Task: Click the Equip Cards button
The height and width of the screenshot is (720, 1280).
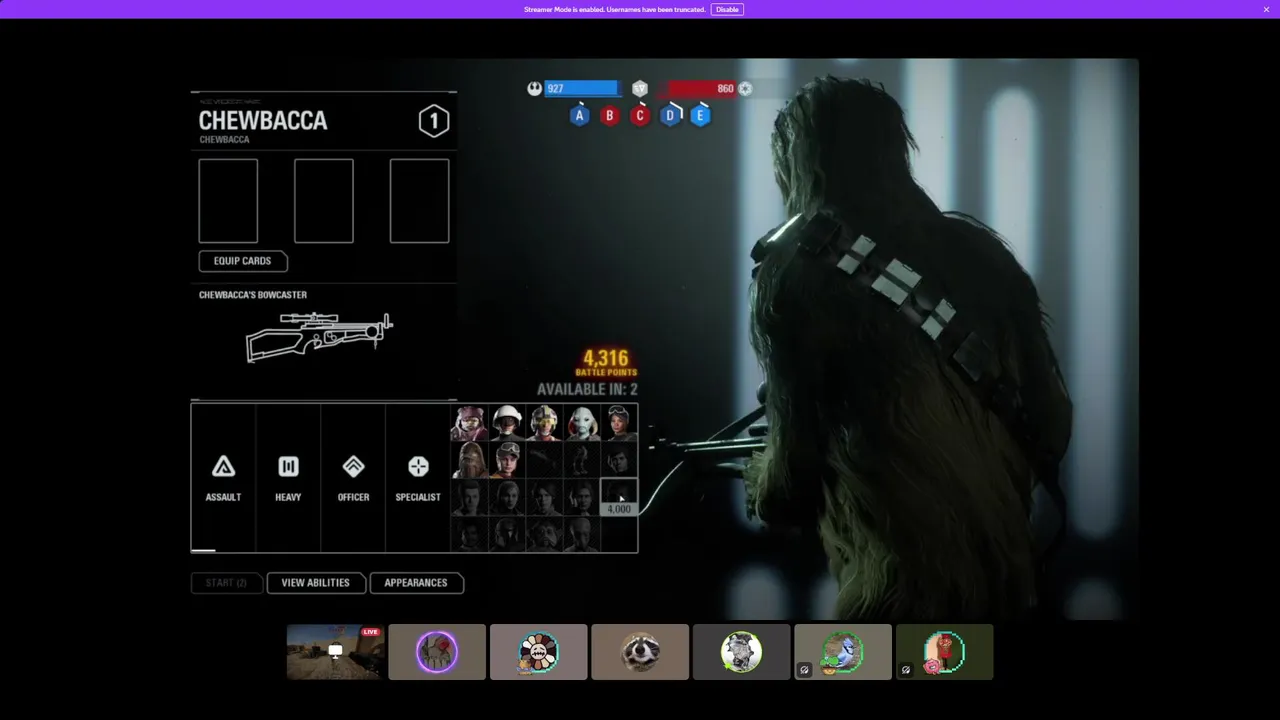Action: [x=243, y=261]
